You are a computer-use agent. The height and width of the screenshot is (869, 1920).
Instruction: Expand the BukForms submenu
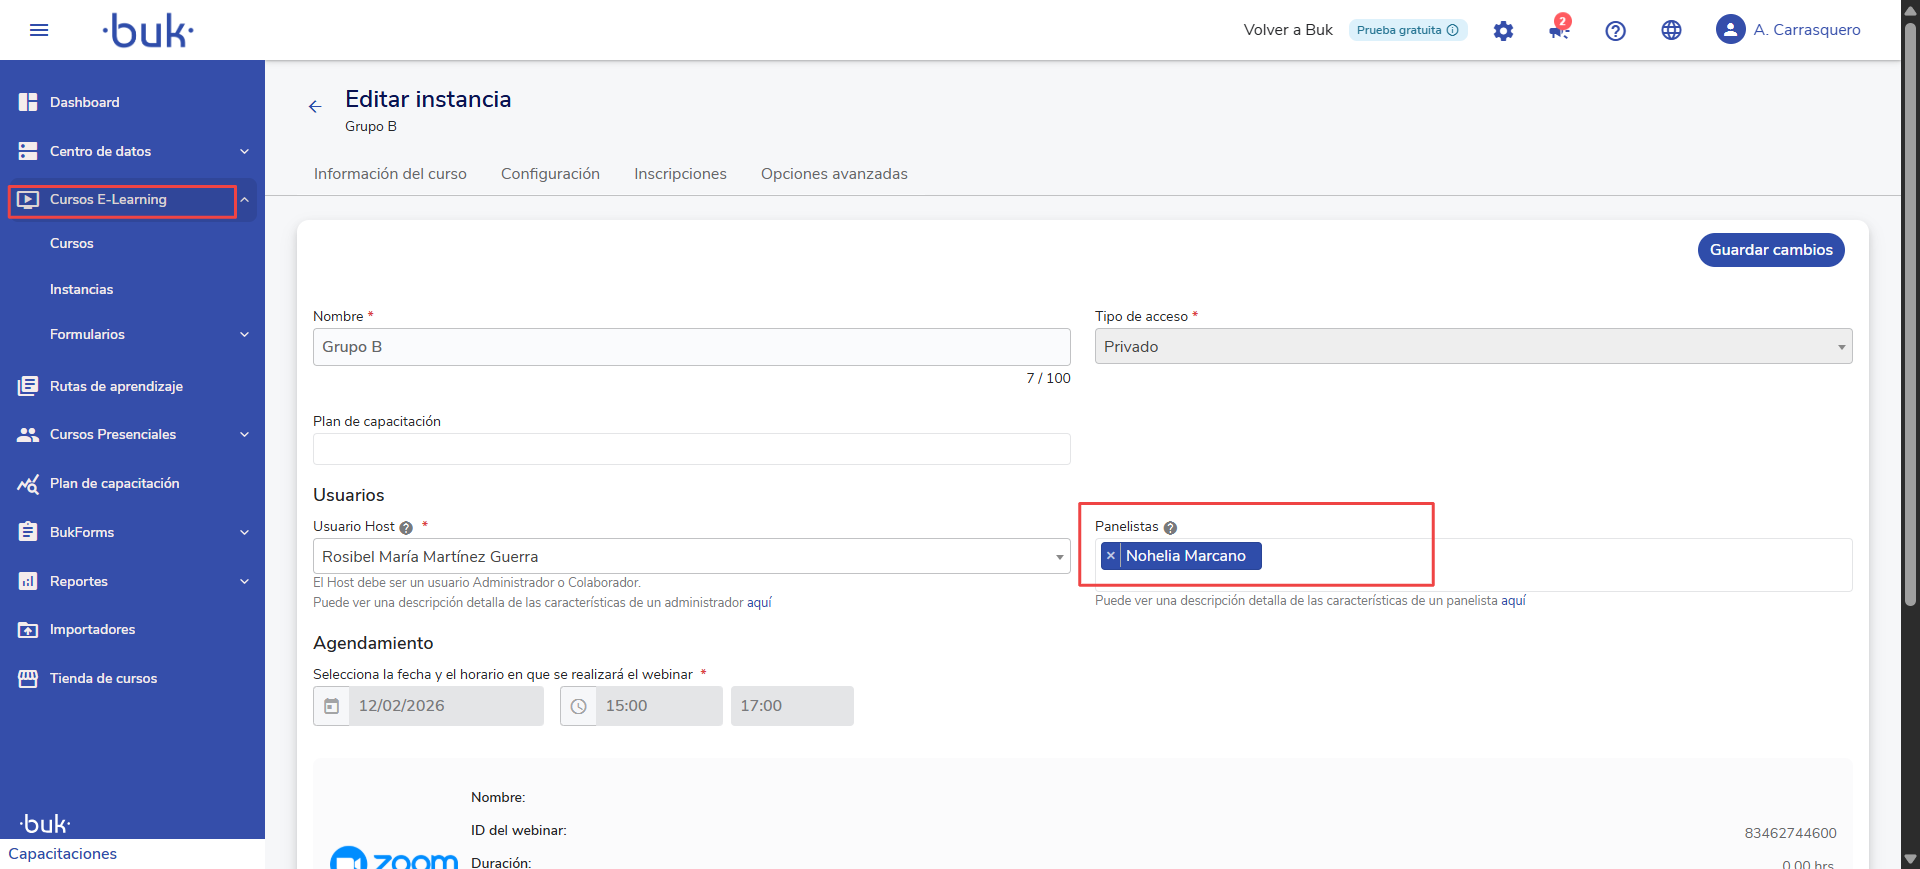click(x=245, y=533)
